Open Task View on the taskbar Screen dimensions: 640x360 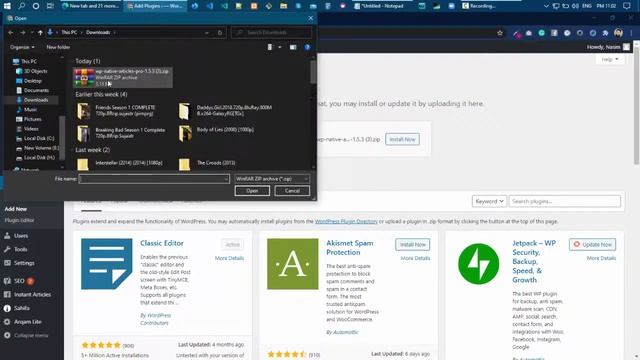coord(50,6)
